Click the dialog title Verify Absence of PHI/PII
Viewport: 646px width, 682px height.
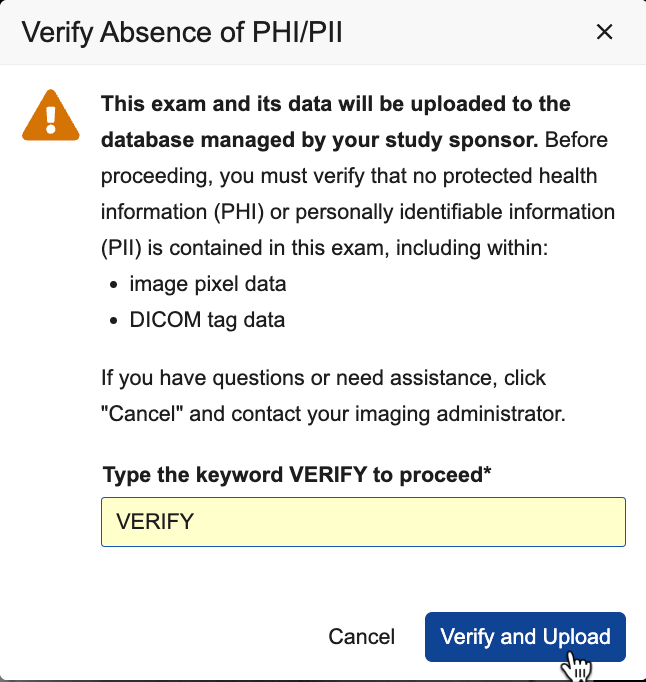pos(183,32)
